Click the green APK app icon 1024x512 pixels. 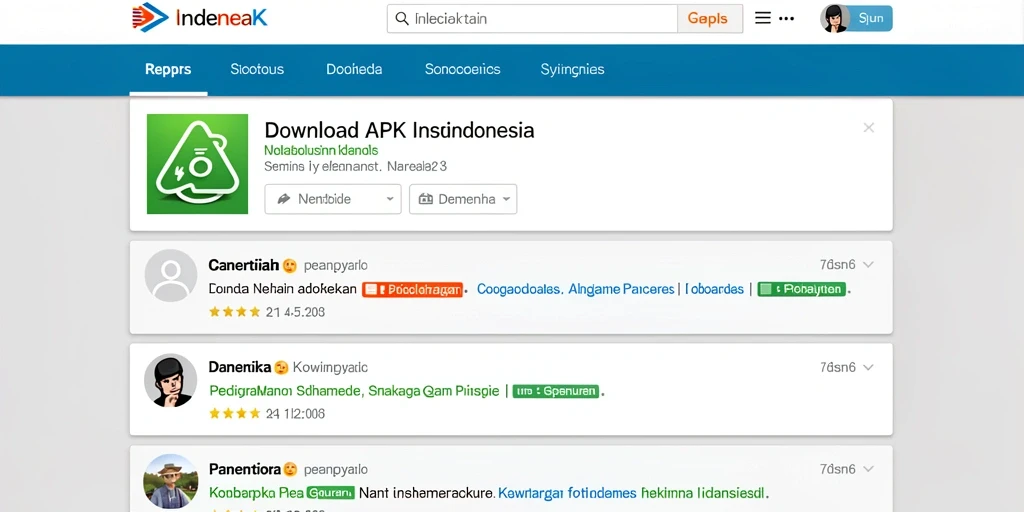[197, 164]
